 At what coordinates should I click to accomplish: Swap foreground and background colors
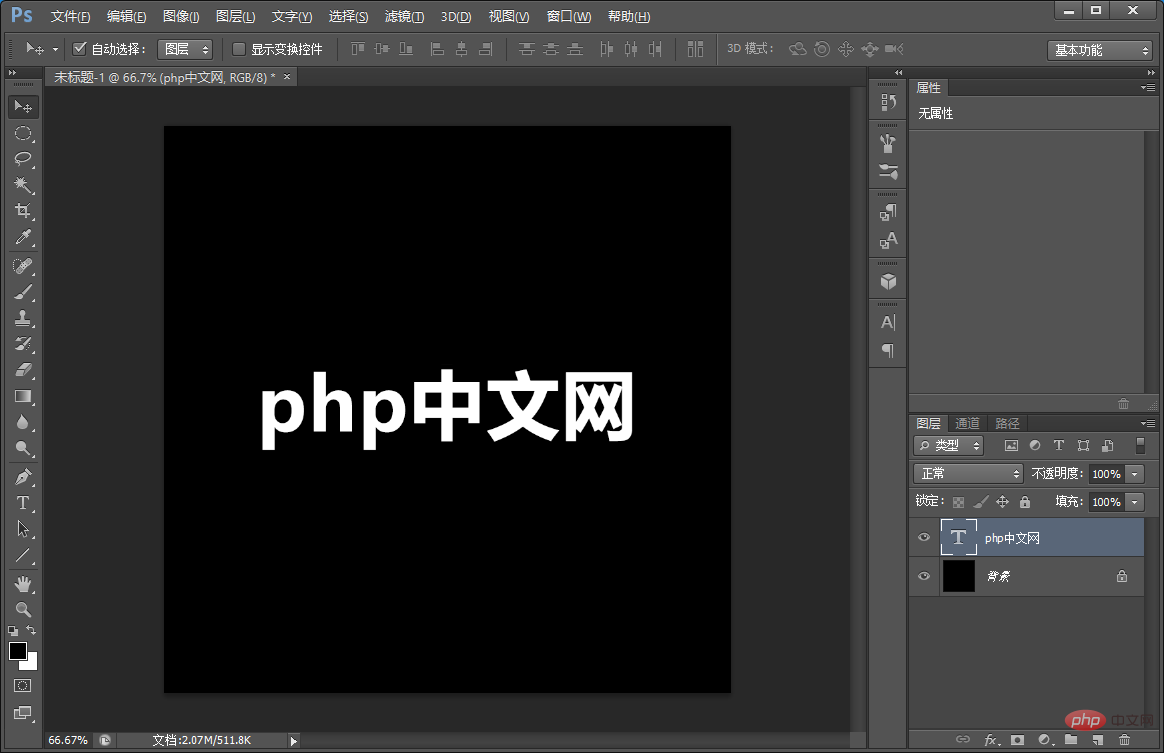point(31,630)
